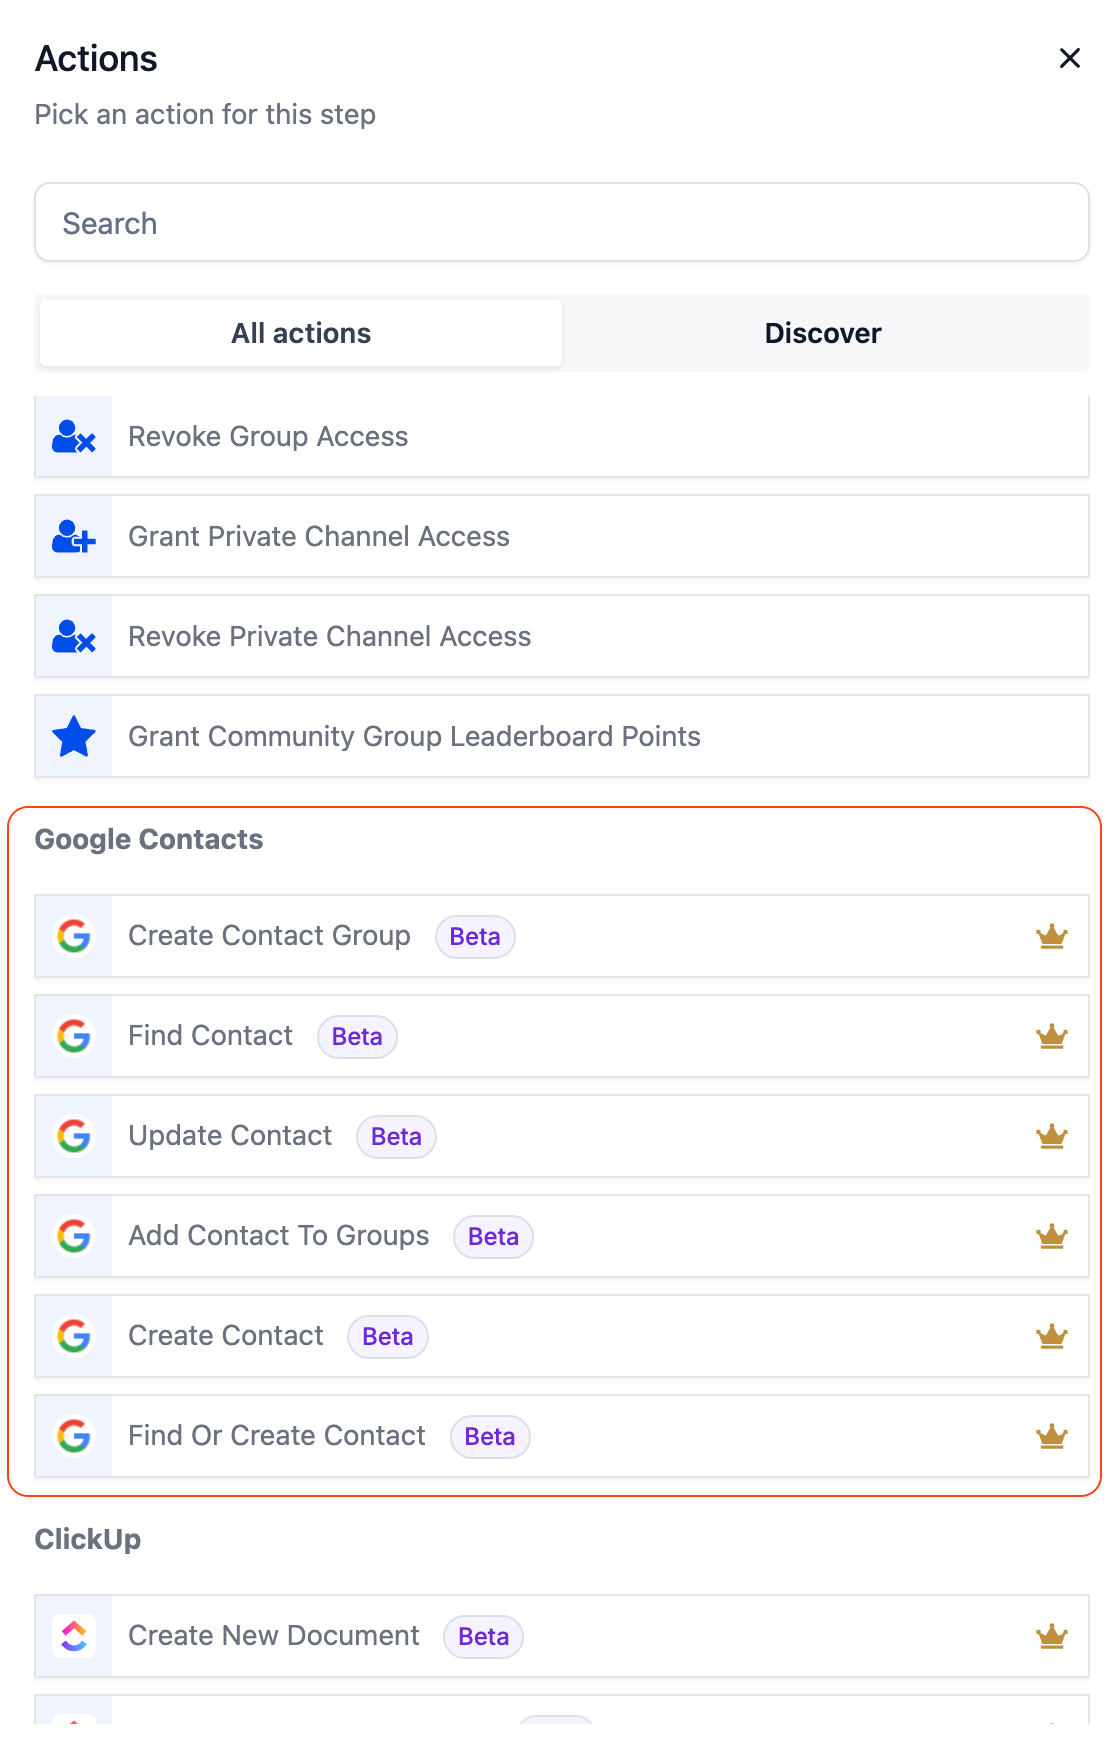This screenshot has height=1742, width=1118.
Task: Choose the Create Contact action
Action: click(226, 1336)
